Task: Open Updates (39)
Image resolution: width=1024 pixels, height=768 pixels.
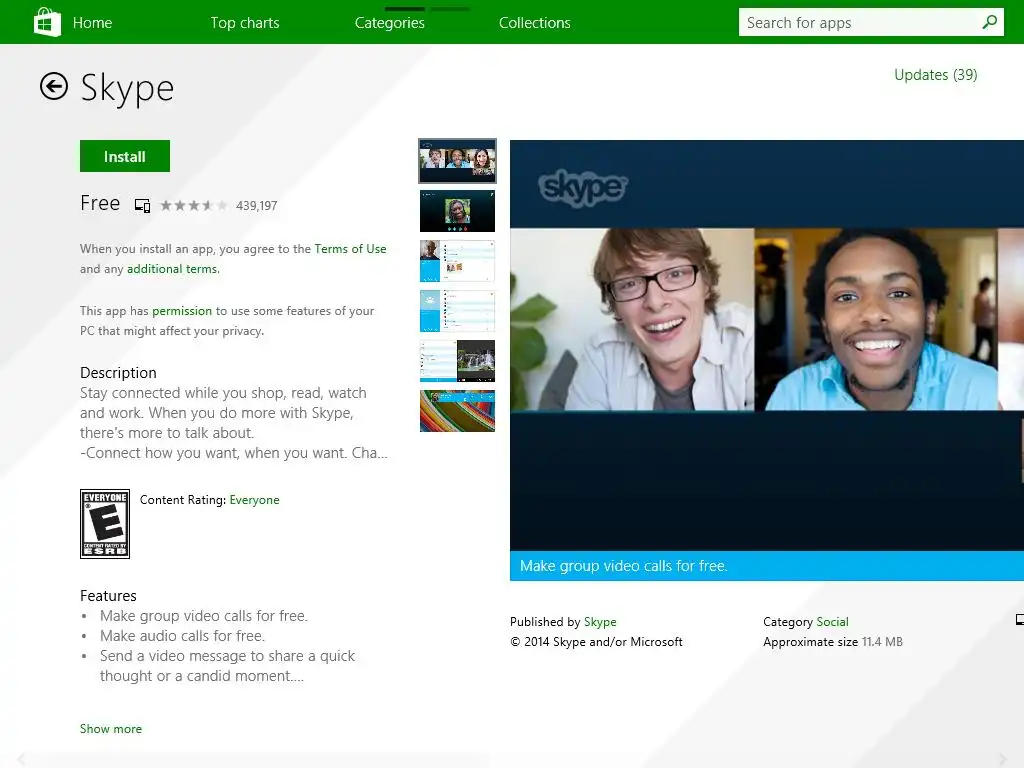Action: click(936, 75)
